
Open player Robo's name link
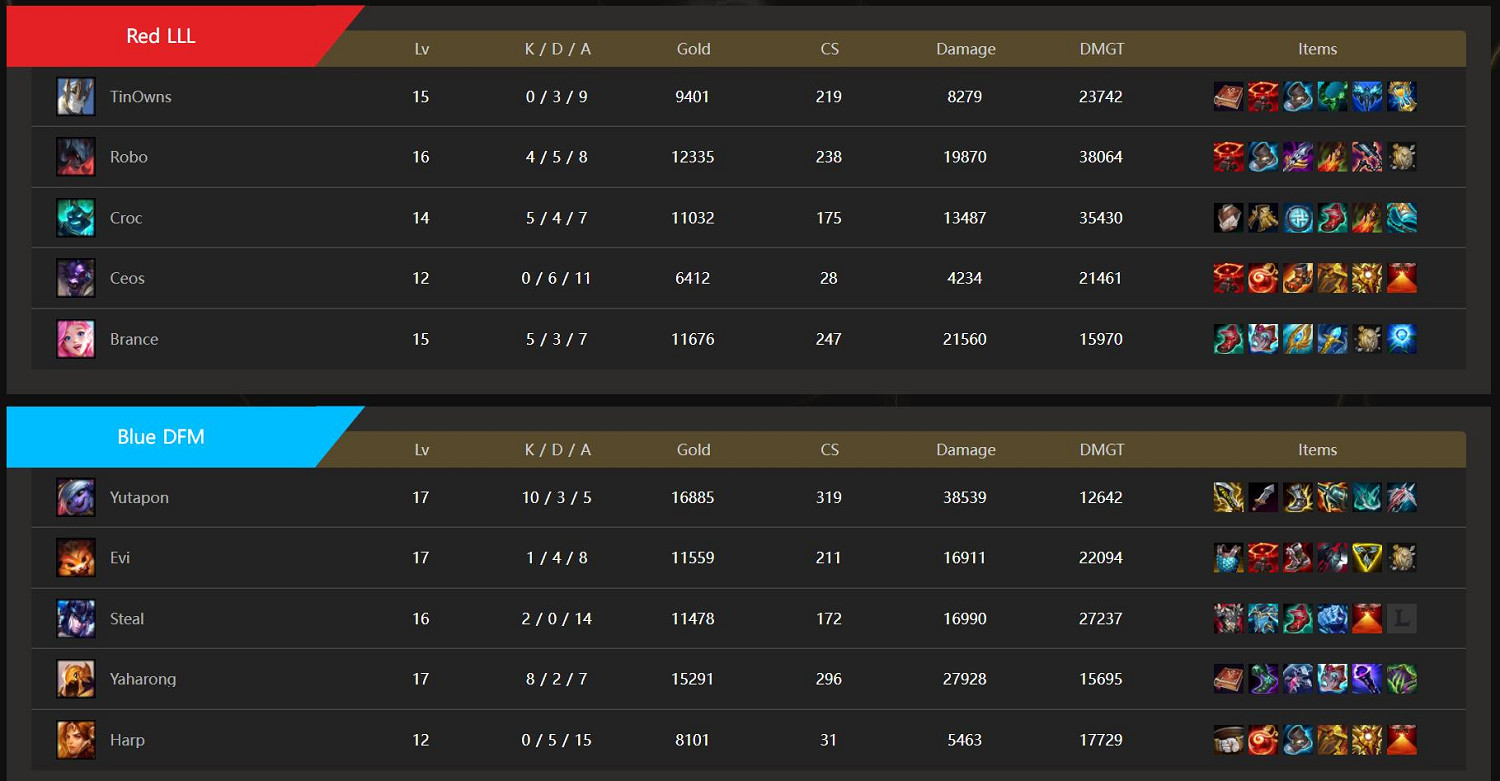[129, 157]
